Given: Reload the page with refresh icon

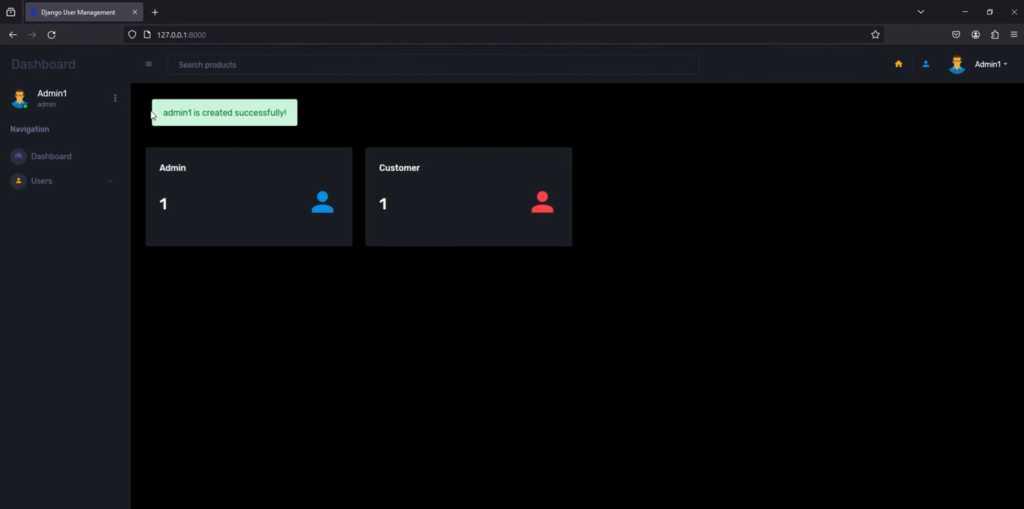Looking at the screenshot, I should click(x=52, y=35).
